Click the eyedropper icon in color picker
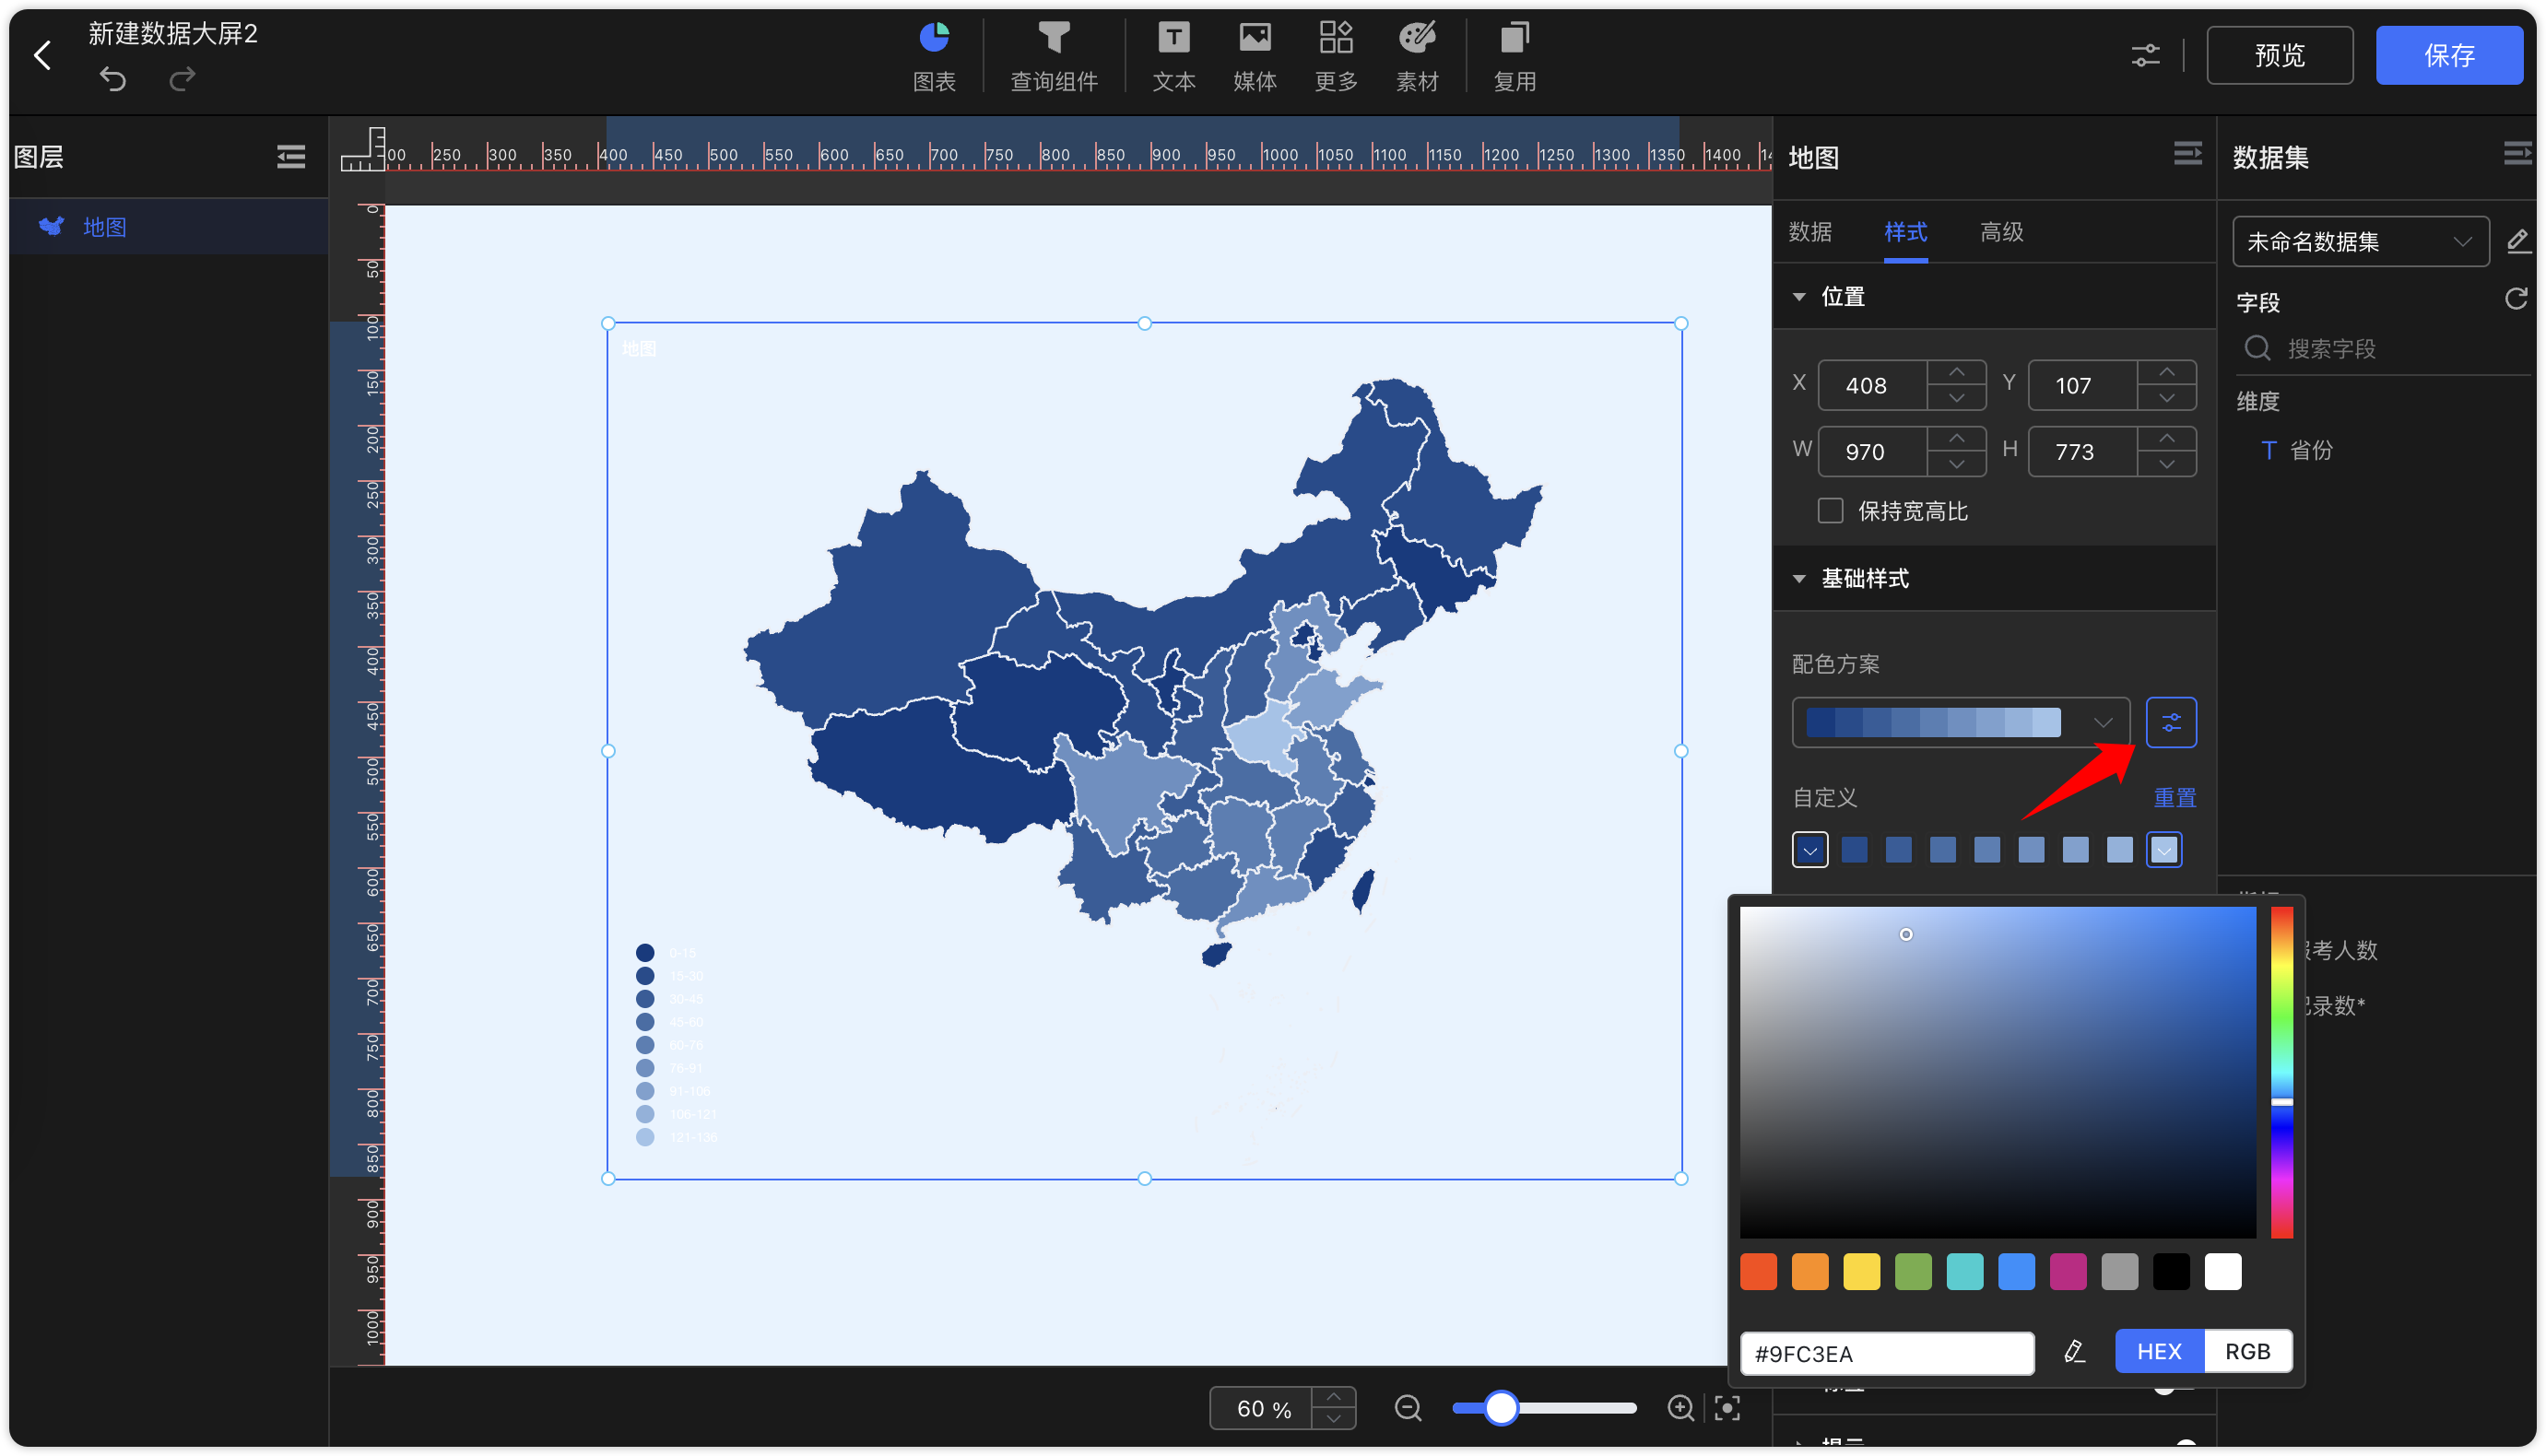The image size is (2546, 1456). [x=2075, y=1352]
